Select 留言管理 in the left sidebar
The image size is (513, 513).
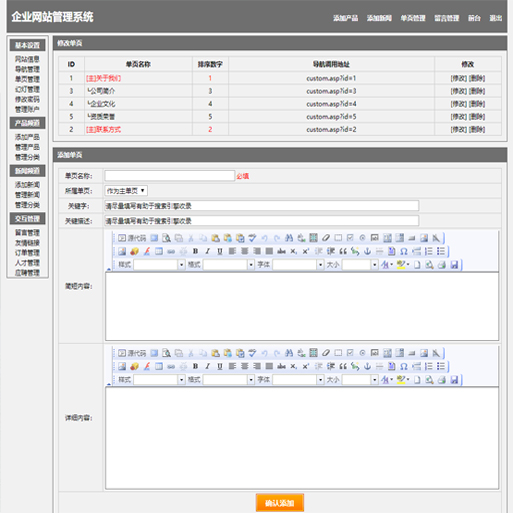coord(27,233)
